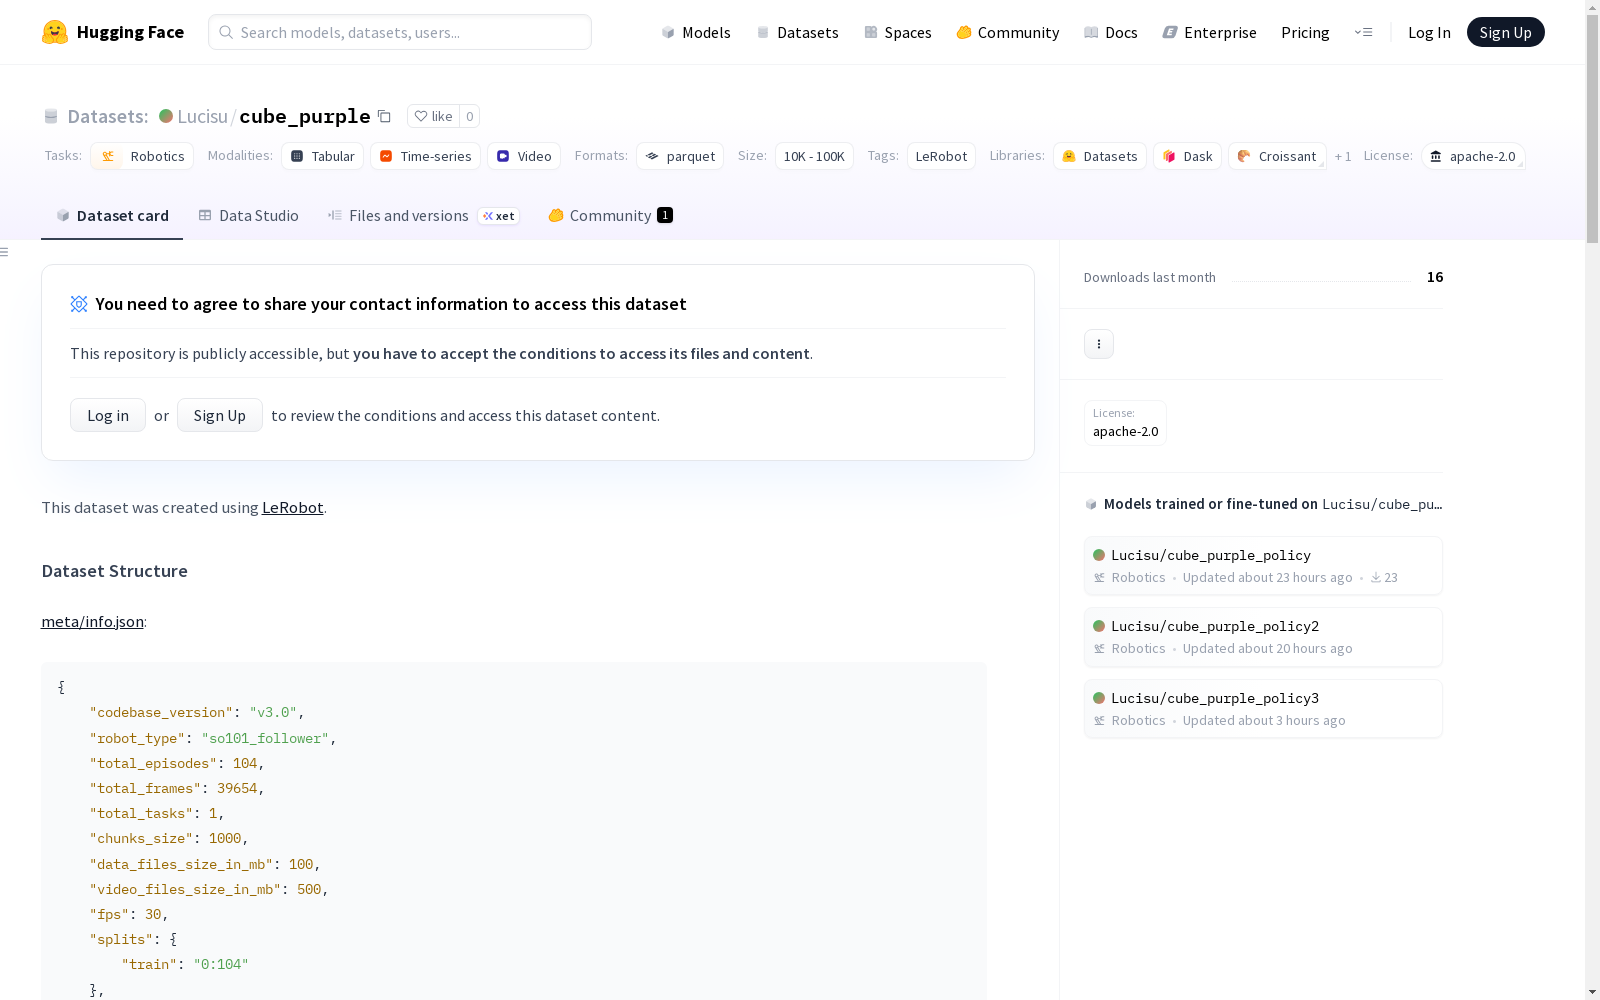Open the Community item in the top navigation
1600x1000 pixels.
(1008, 32)
